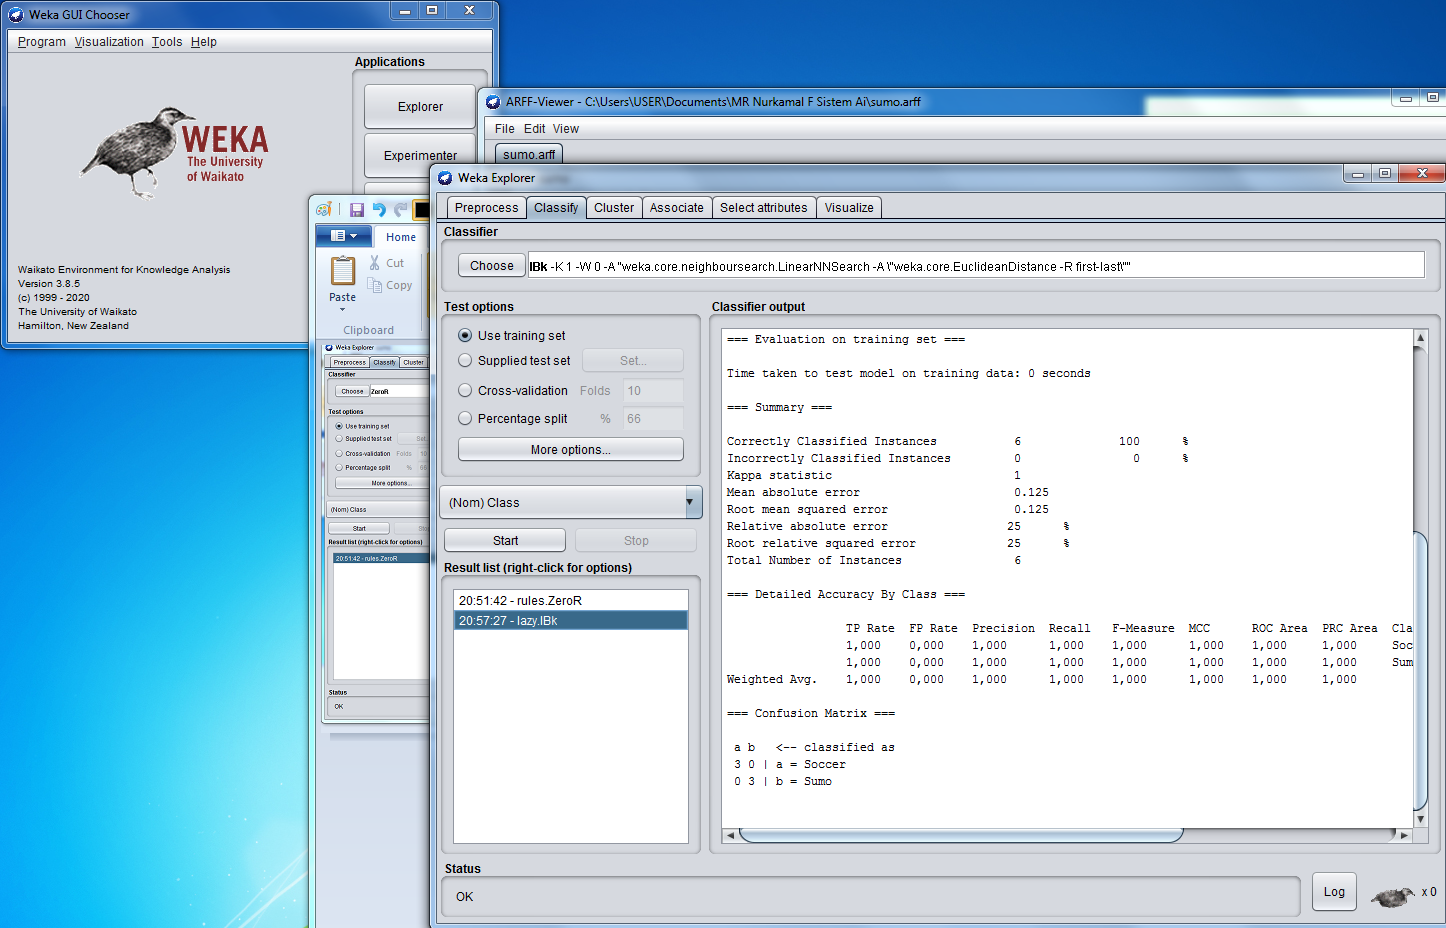Open the Visualization menu in GUI Chooser

[x=109, y=42]
